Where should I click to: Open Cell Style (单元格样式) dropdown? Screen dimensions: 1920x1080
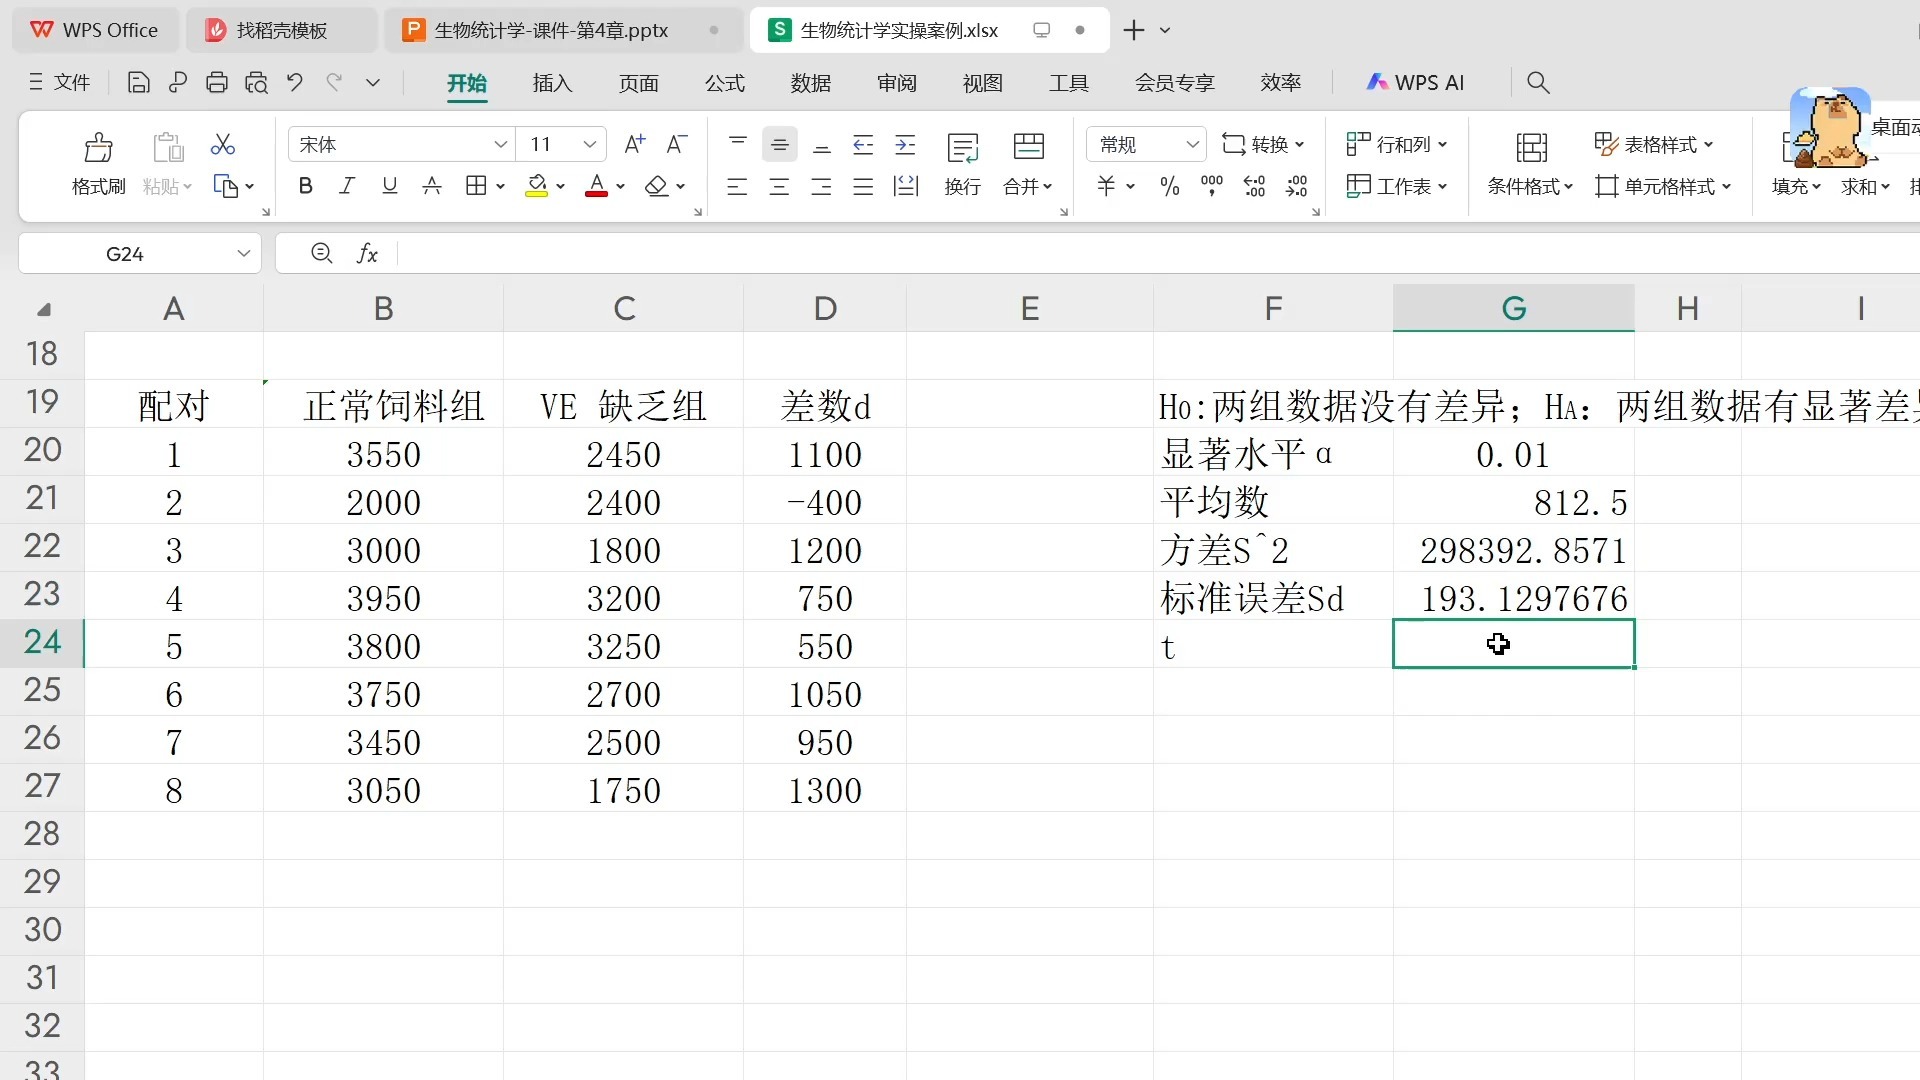[x=1663, y=186]
